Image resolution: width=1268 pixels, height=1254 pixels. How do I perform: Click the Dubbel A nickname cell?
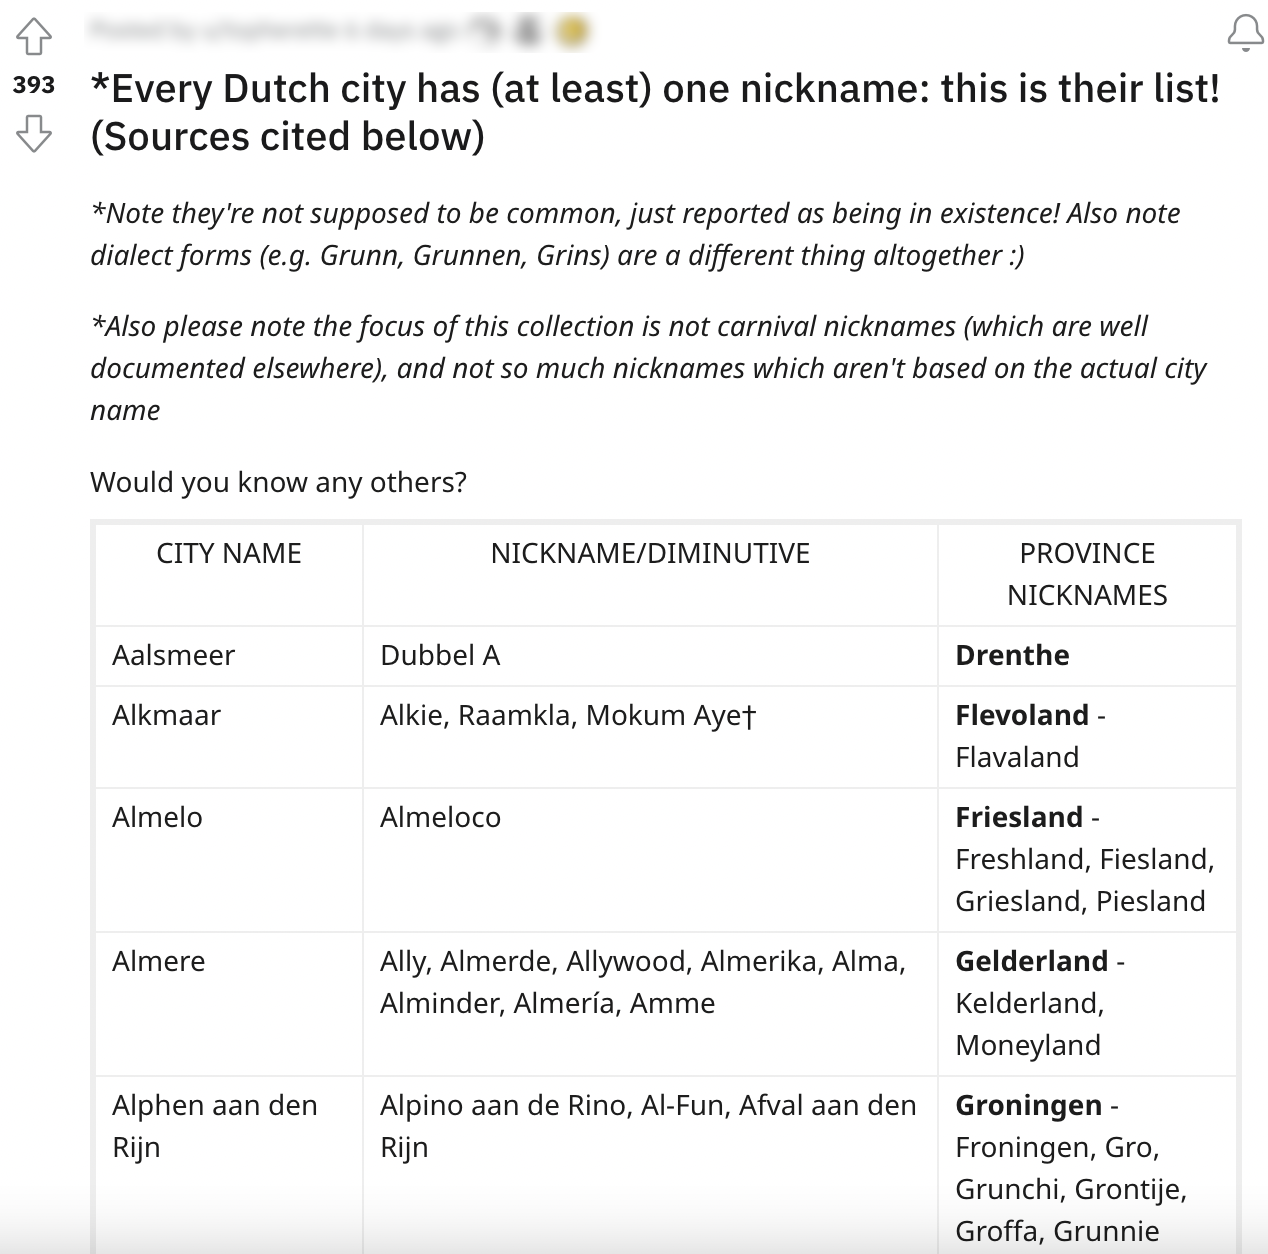(440, 655)
